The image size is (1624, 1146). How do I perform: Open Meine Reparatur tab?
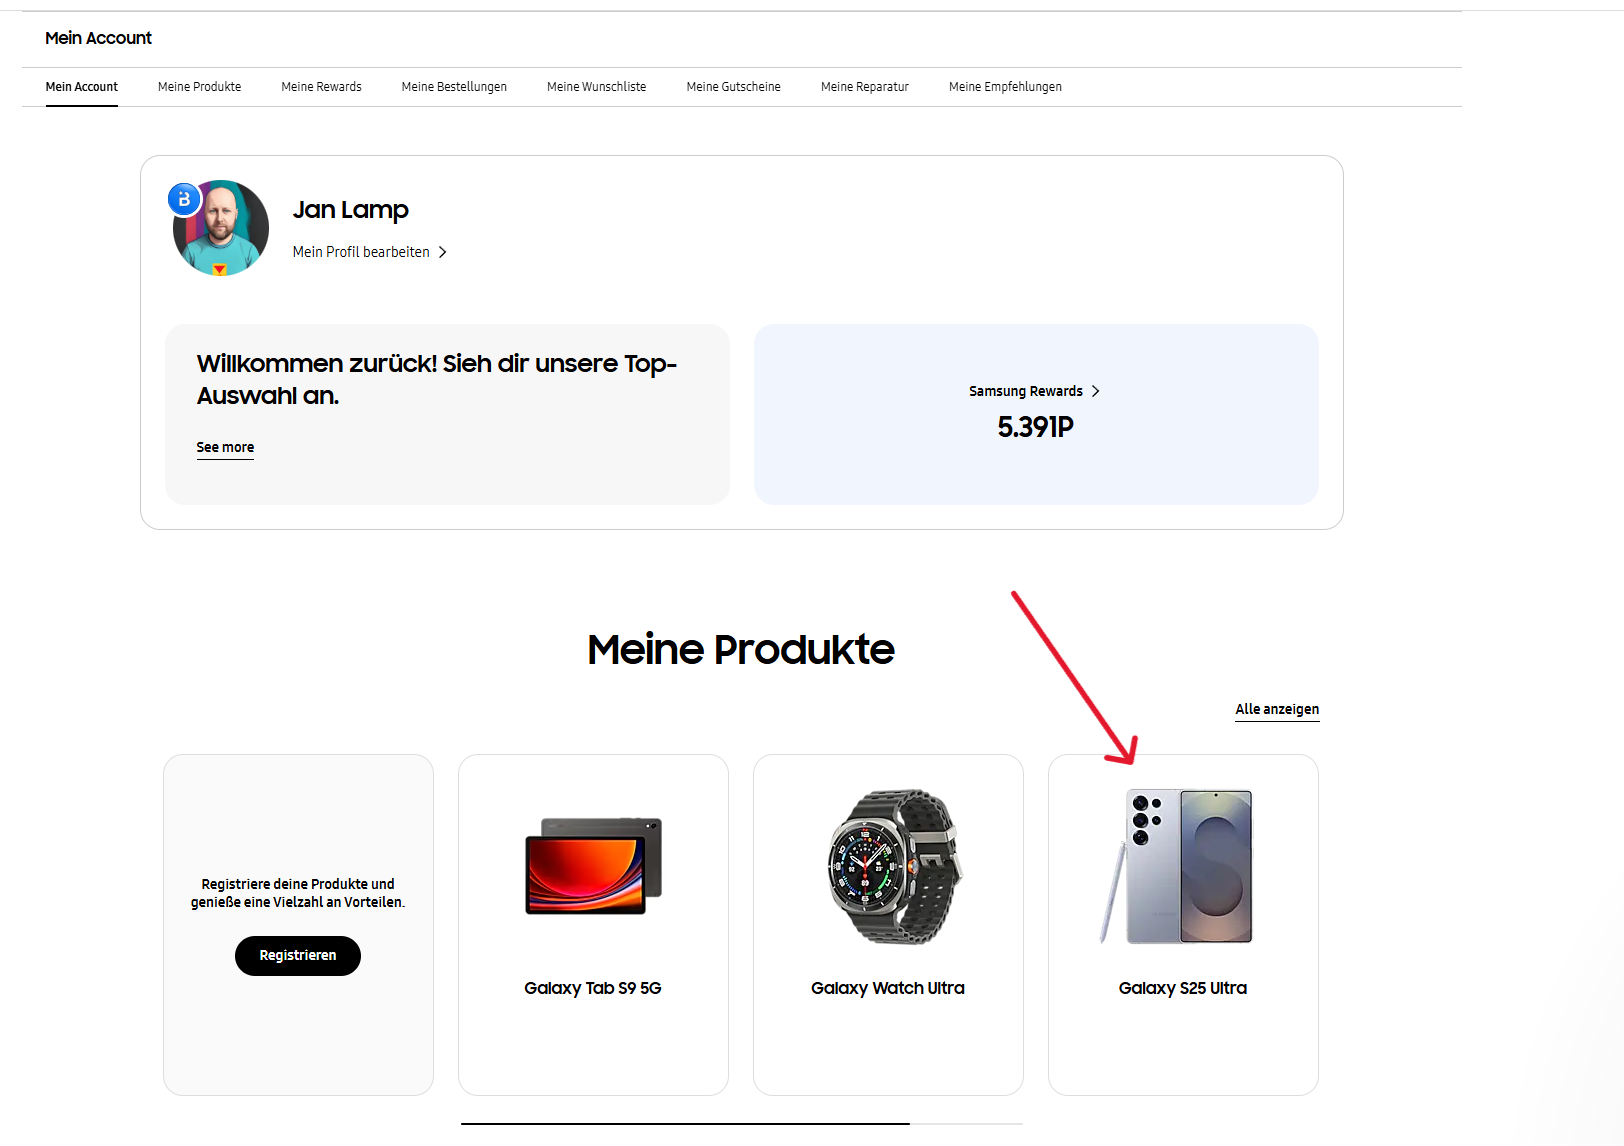864,87
